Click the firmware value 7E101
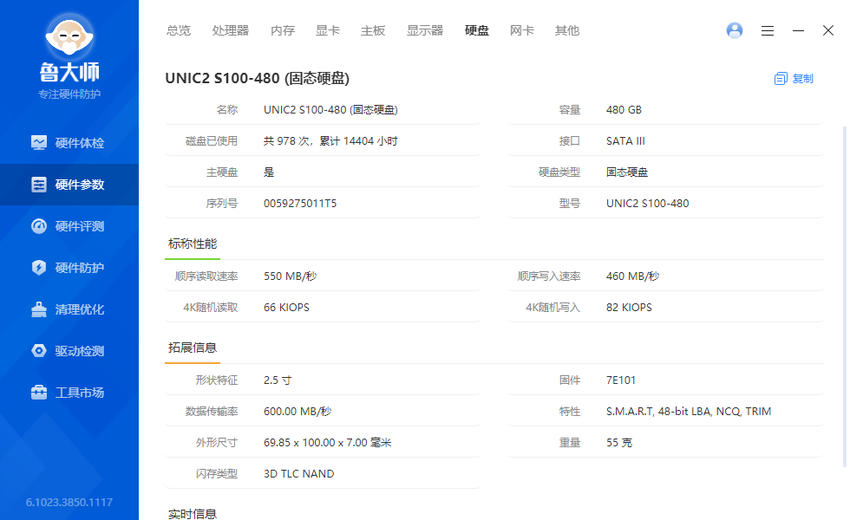The image size is (850, 520). coord(621,380)
